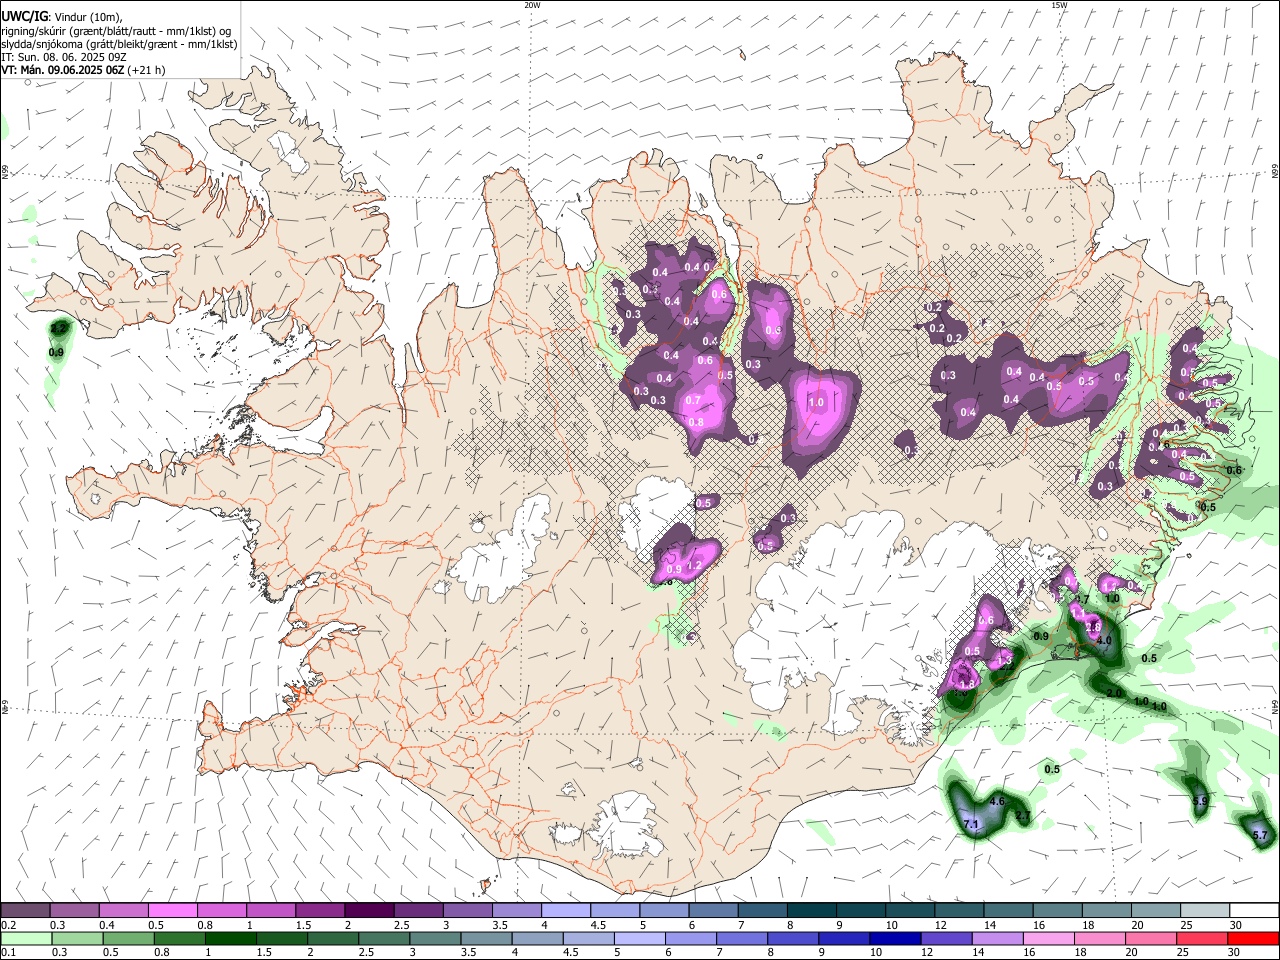The width and height of the screenshot is (1280, 960).
Task: Click the 'slydda/snjókoma' legend description line
Action: [x=119, y=43]
